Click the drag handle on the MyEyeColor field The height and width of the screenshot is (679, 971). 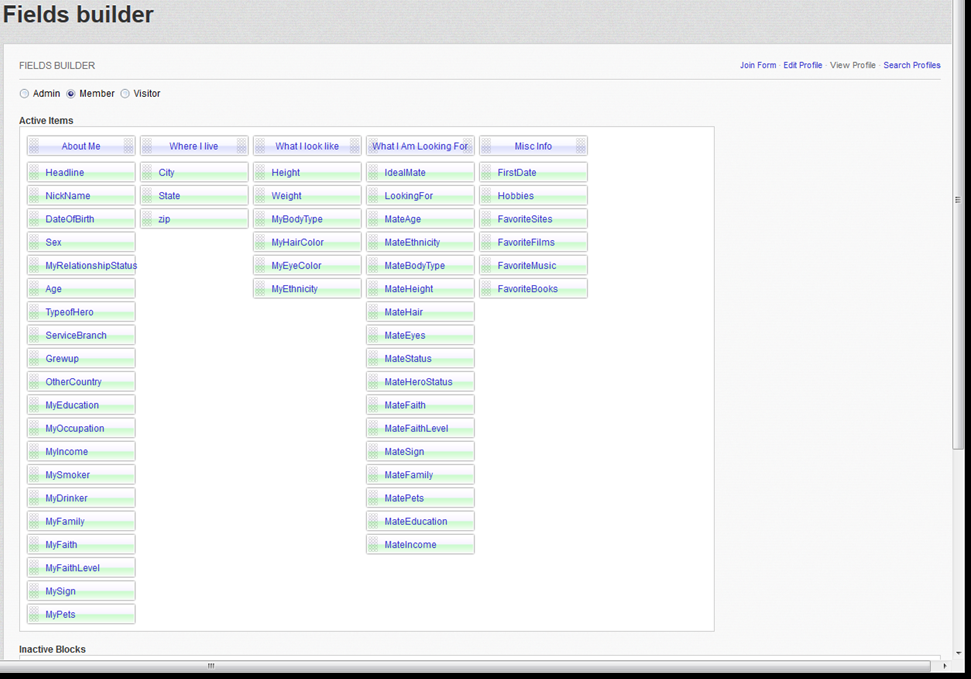(261, 266)
